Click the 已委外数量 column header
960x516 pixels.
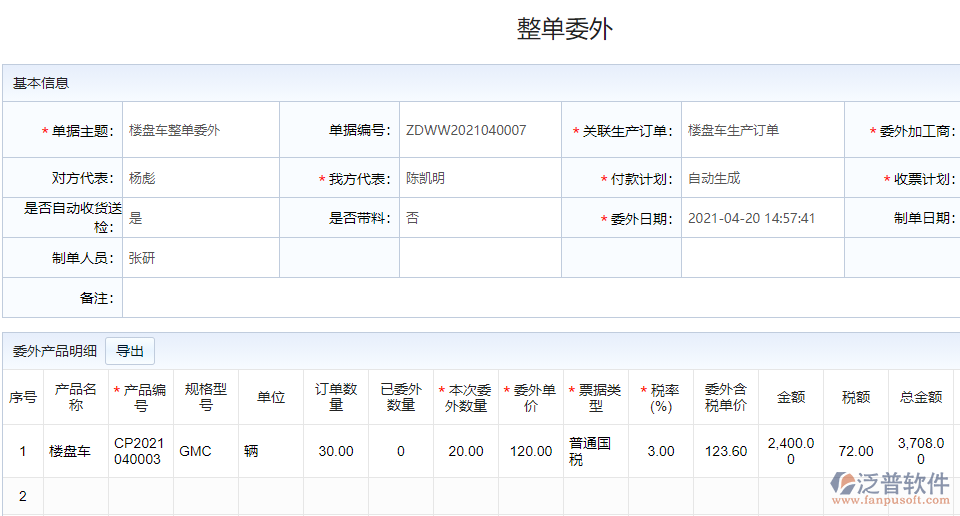click(x=401, y=397)
